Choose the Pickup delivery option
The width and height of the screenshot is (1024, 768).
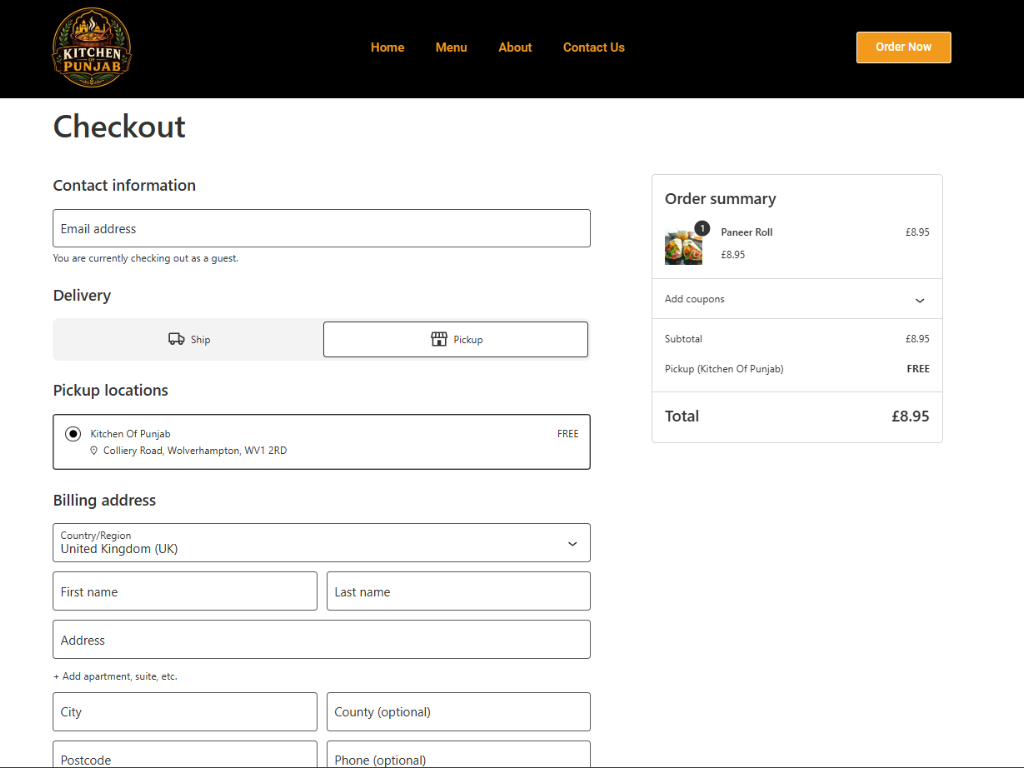tap(456, 340)
